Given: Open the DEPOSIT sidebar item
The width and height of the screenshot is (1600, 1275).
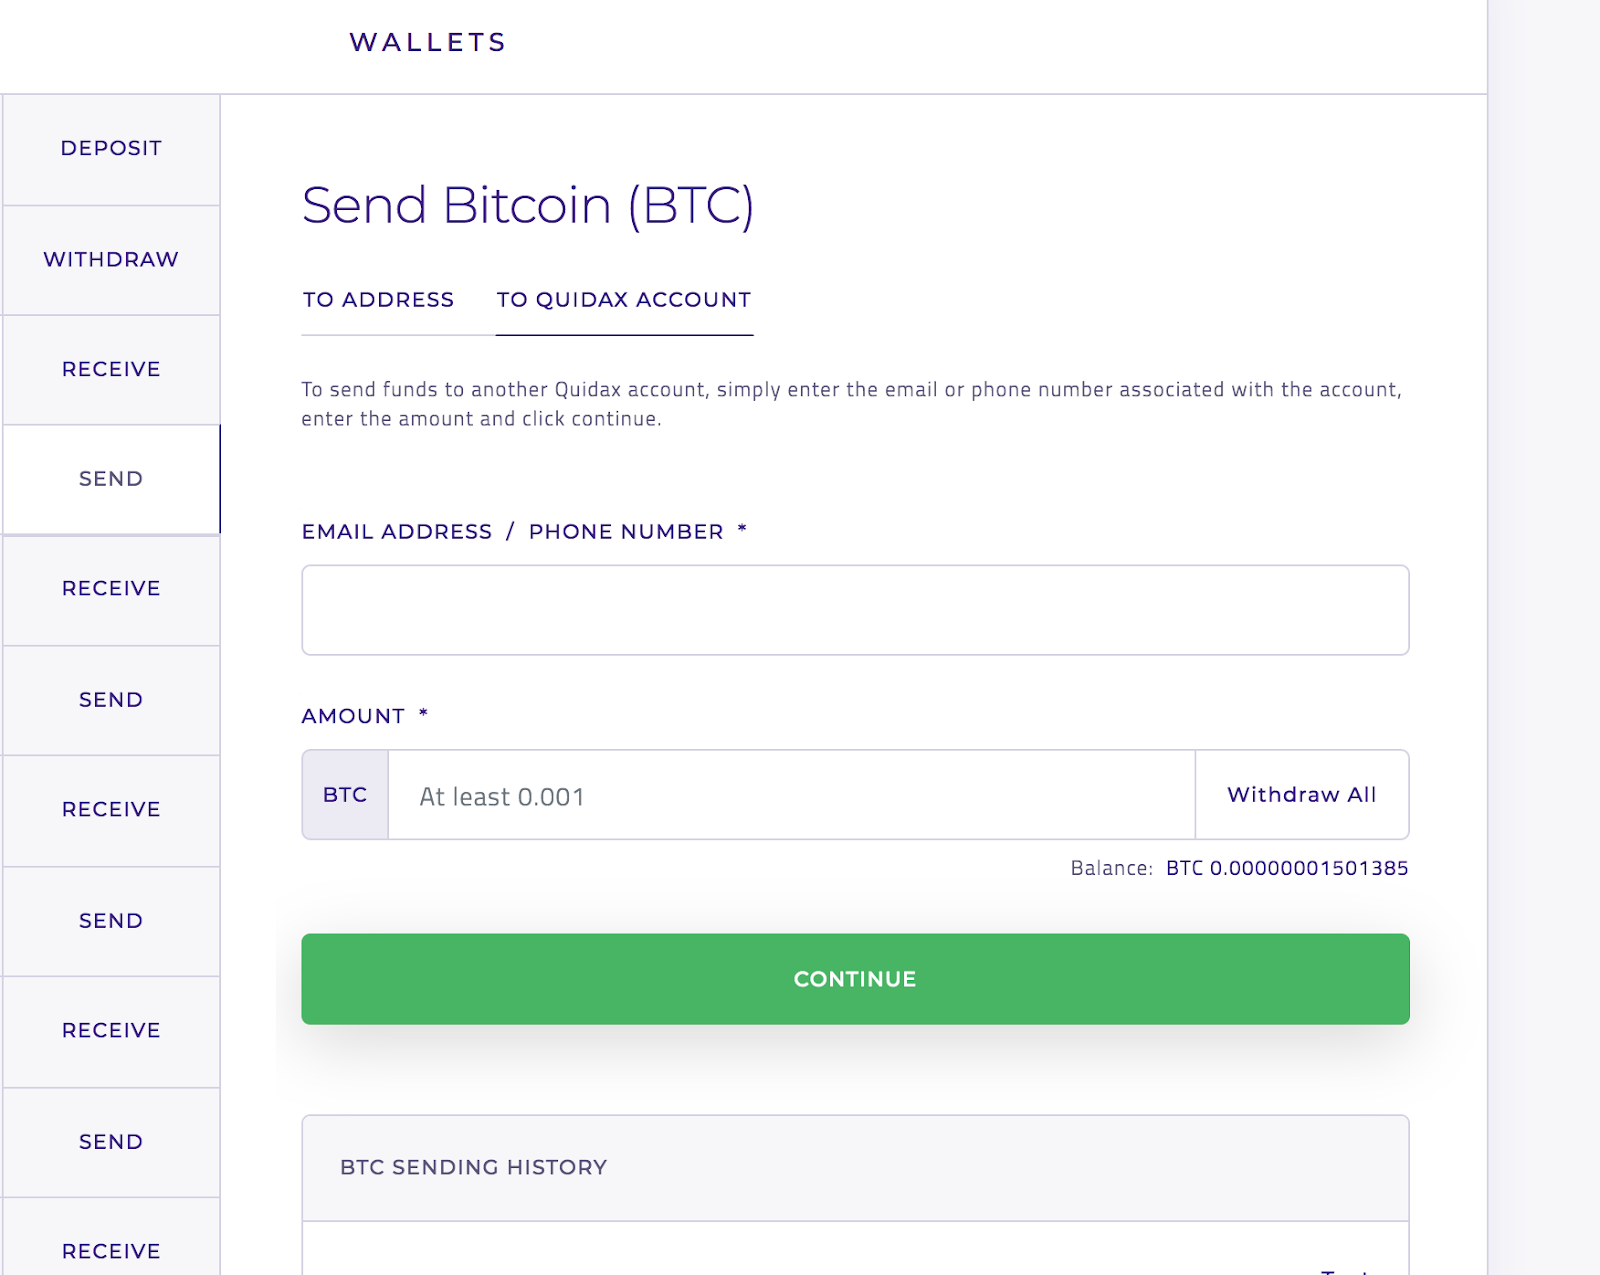Looking at the screenshot, I should pos(111,149).
